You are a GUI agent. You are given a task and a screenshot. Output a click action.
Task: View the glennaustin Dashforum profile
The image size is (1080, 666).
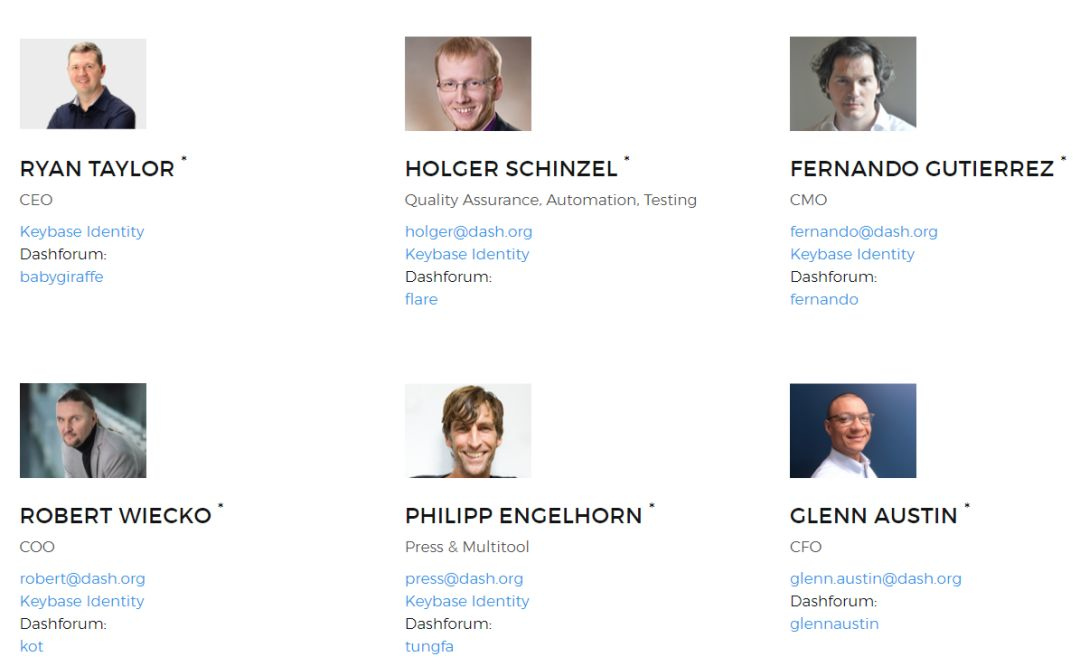click(x=834, y=624)
